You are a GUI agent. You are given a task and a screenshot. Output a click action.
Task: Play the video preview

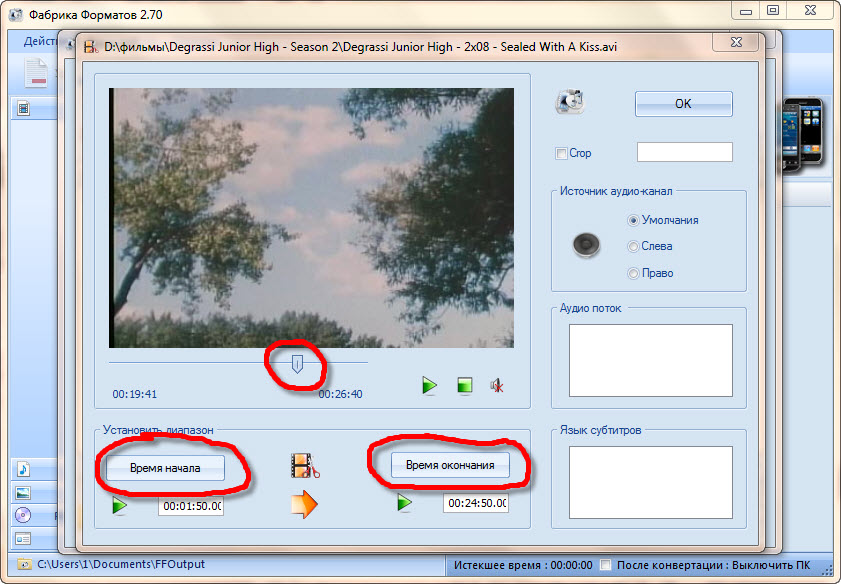click(x=429, y=385)
